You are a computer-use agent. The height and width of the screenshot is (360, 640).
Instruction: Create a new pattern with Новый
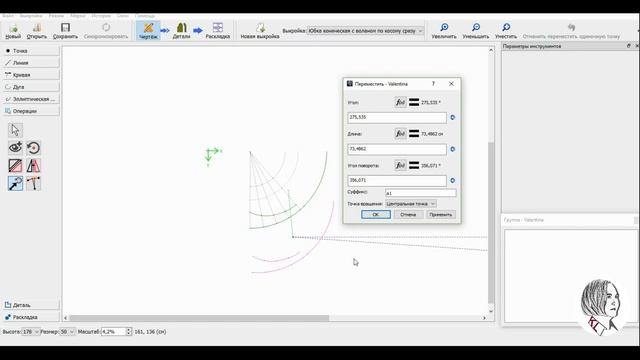pos(13,31)
